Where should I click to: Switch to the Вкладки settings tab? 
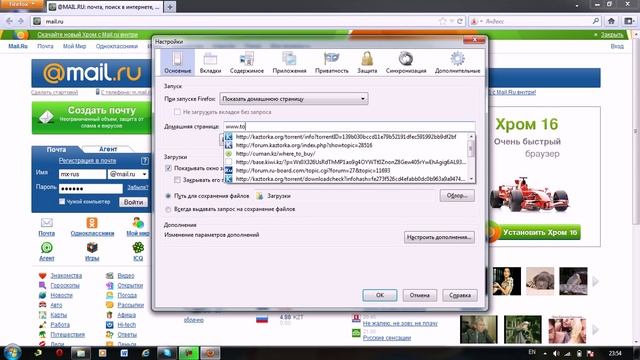click(x=210, y=62)
